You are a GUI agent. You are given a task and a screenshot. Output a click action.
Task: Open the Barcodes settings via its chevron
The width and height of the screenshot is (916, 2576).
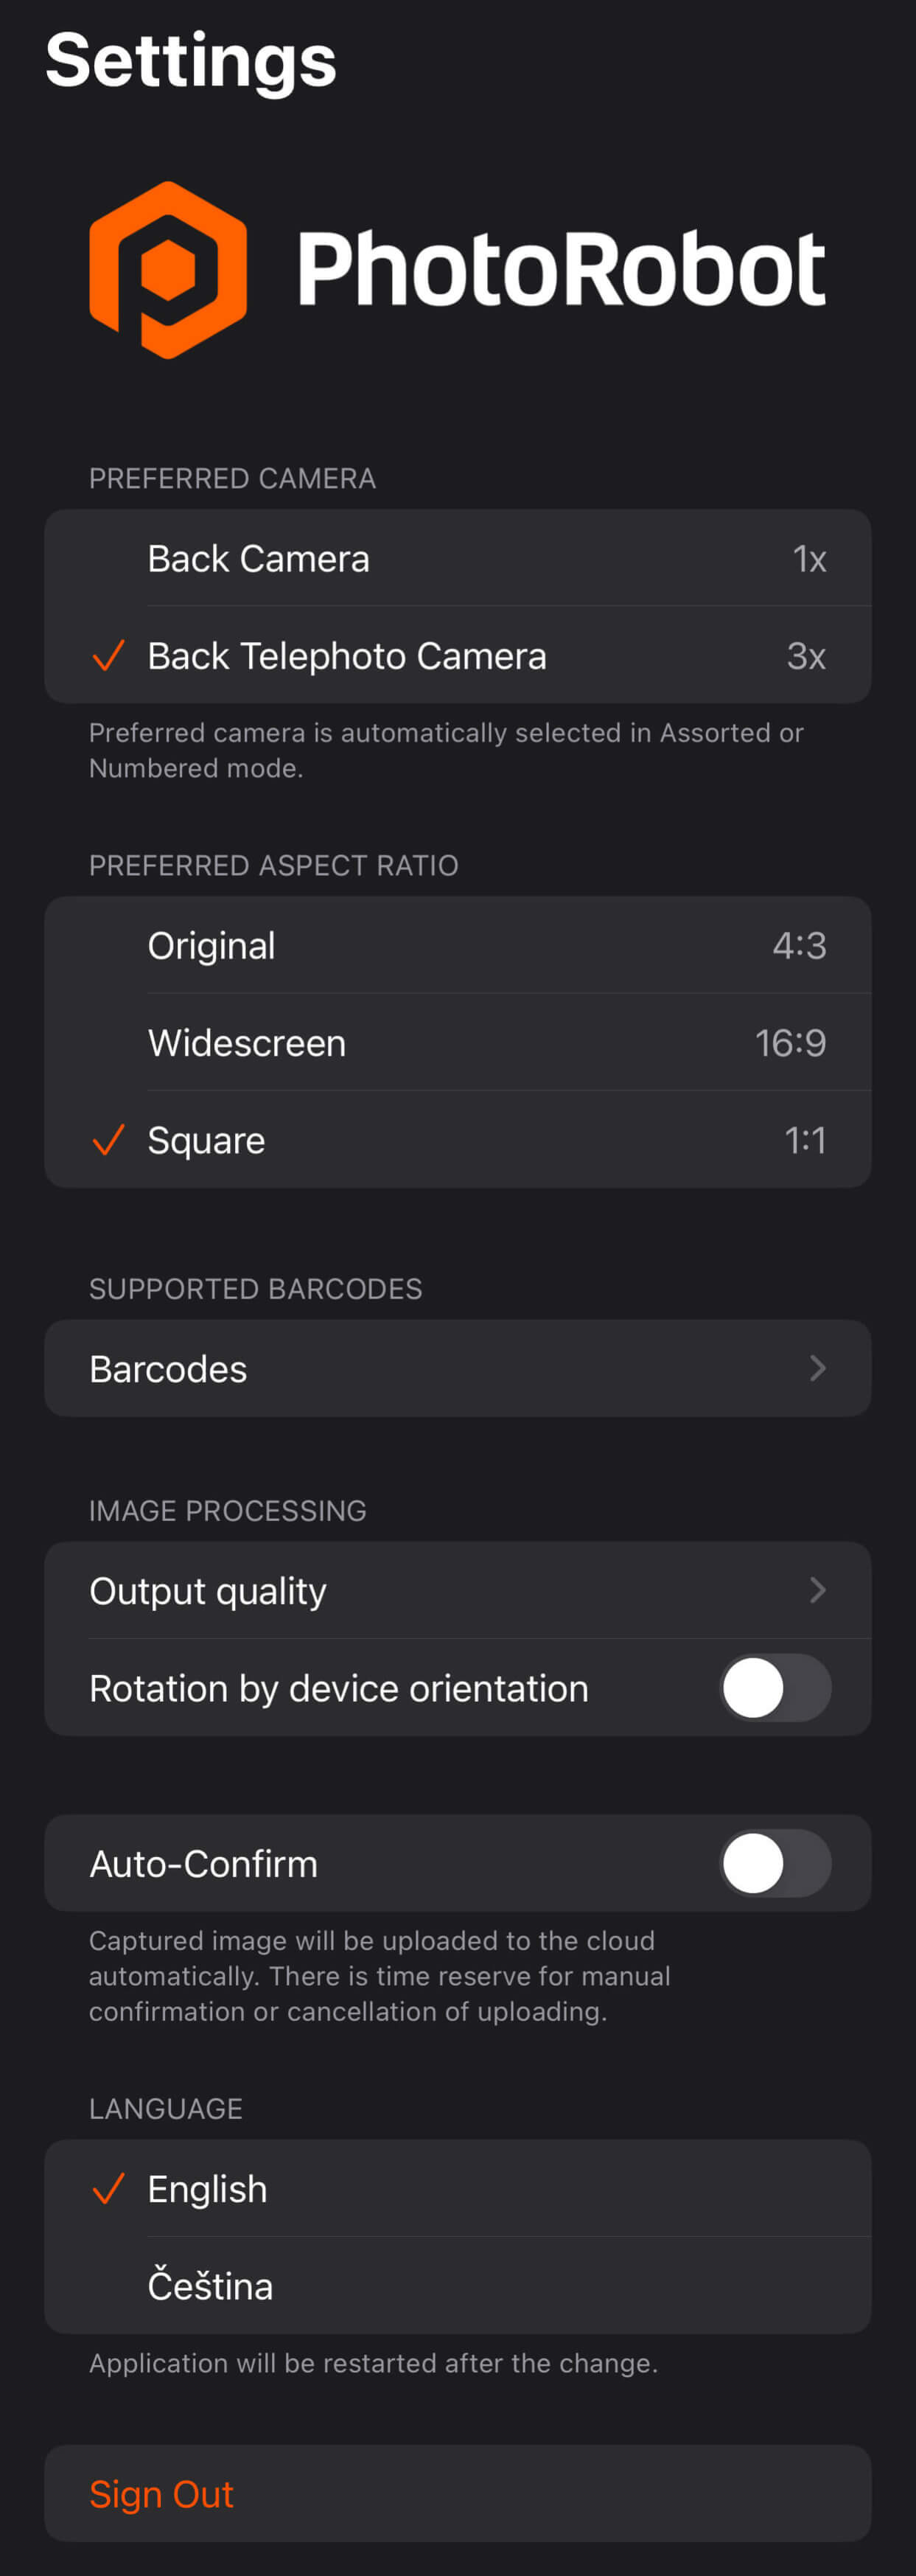(x=819, y=1368)
